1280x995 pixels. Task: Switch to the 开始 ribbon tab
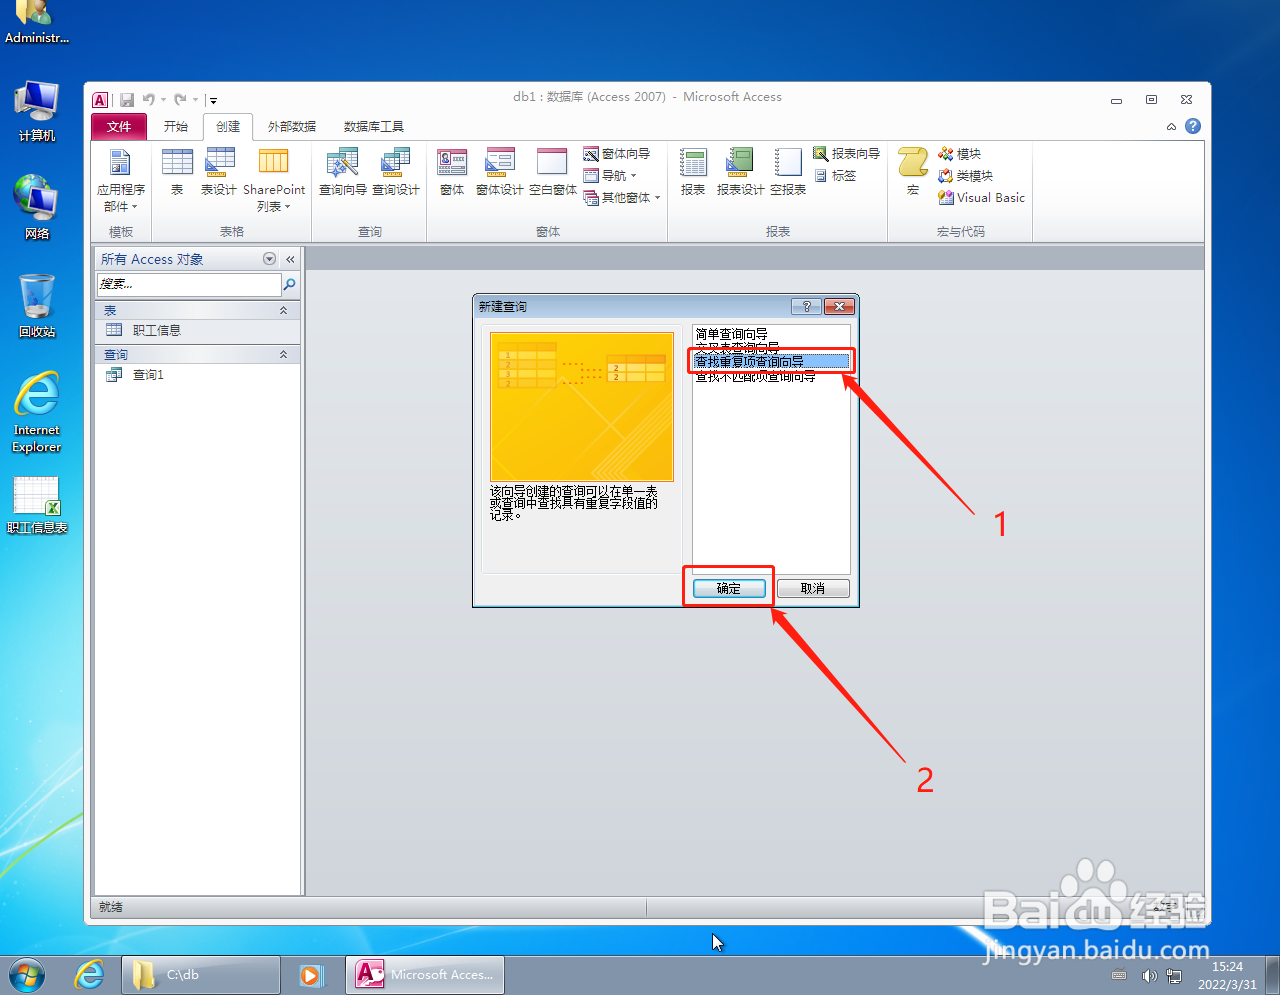tap(176, 126)
